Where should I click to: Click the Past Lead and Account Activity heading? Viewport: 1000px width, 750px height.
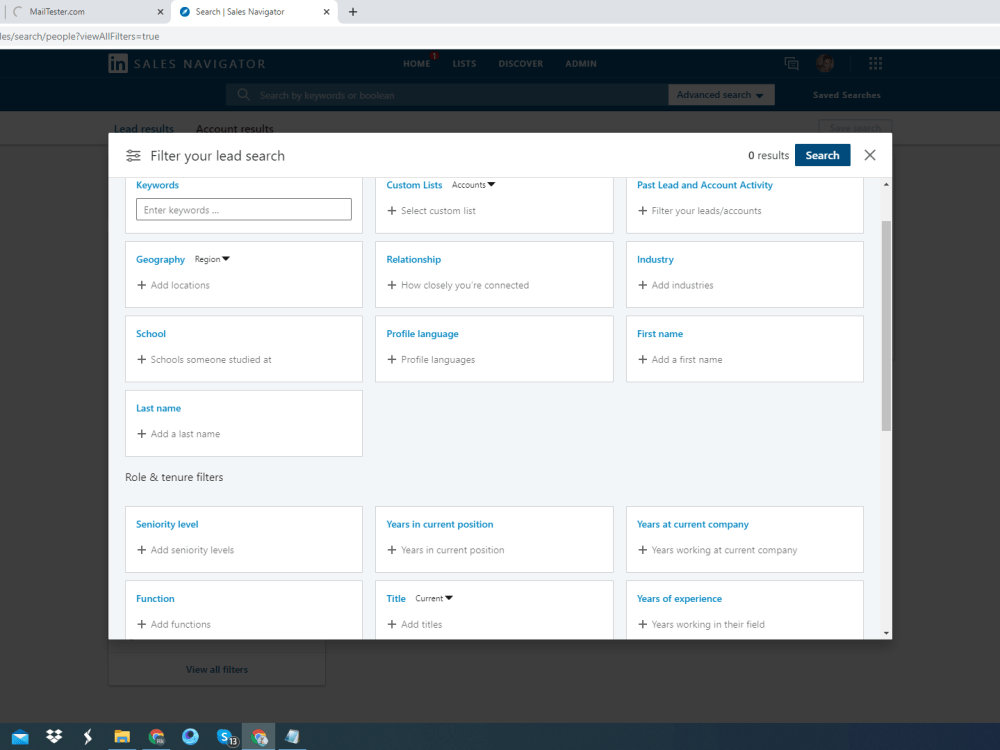click(x=705, y=185)
